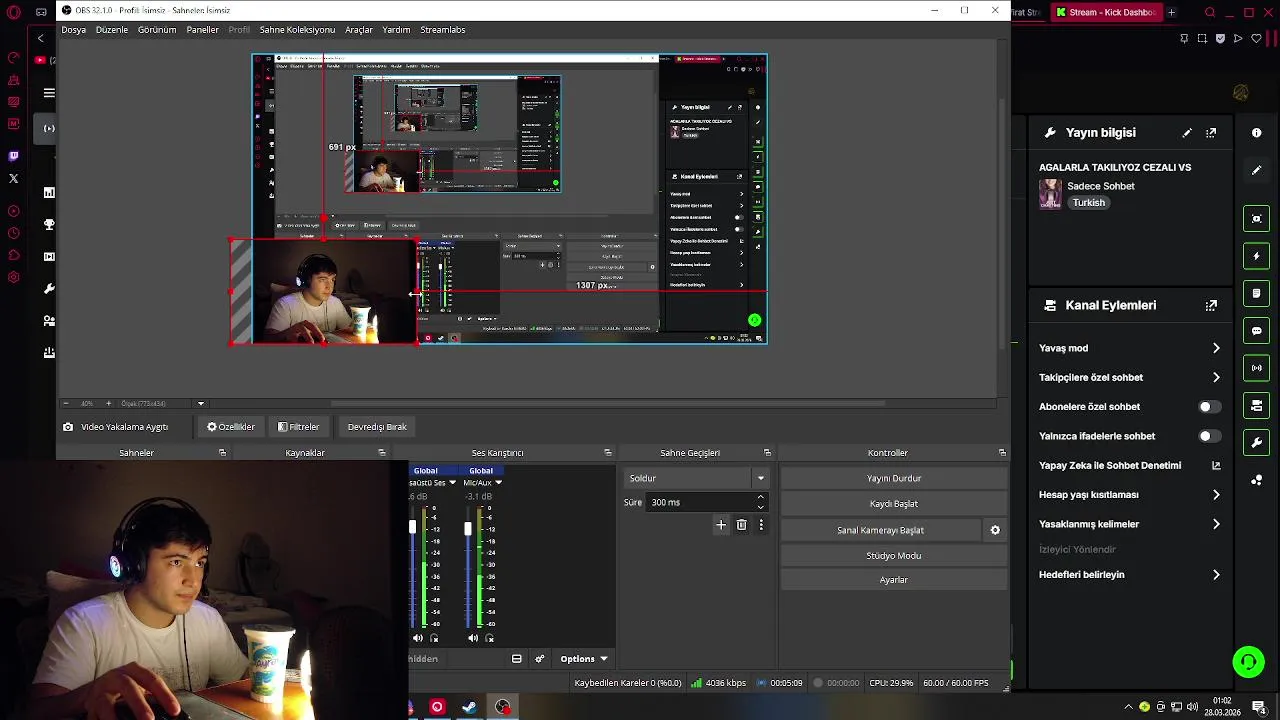Click the lightning bolt icon in Kick sidebar
1280x720 pixels.
click(x=1257, y=256)
